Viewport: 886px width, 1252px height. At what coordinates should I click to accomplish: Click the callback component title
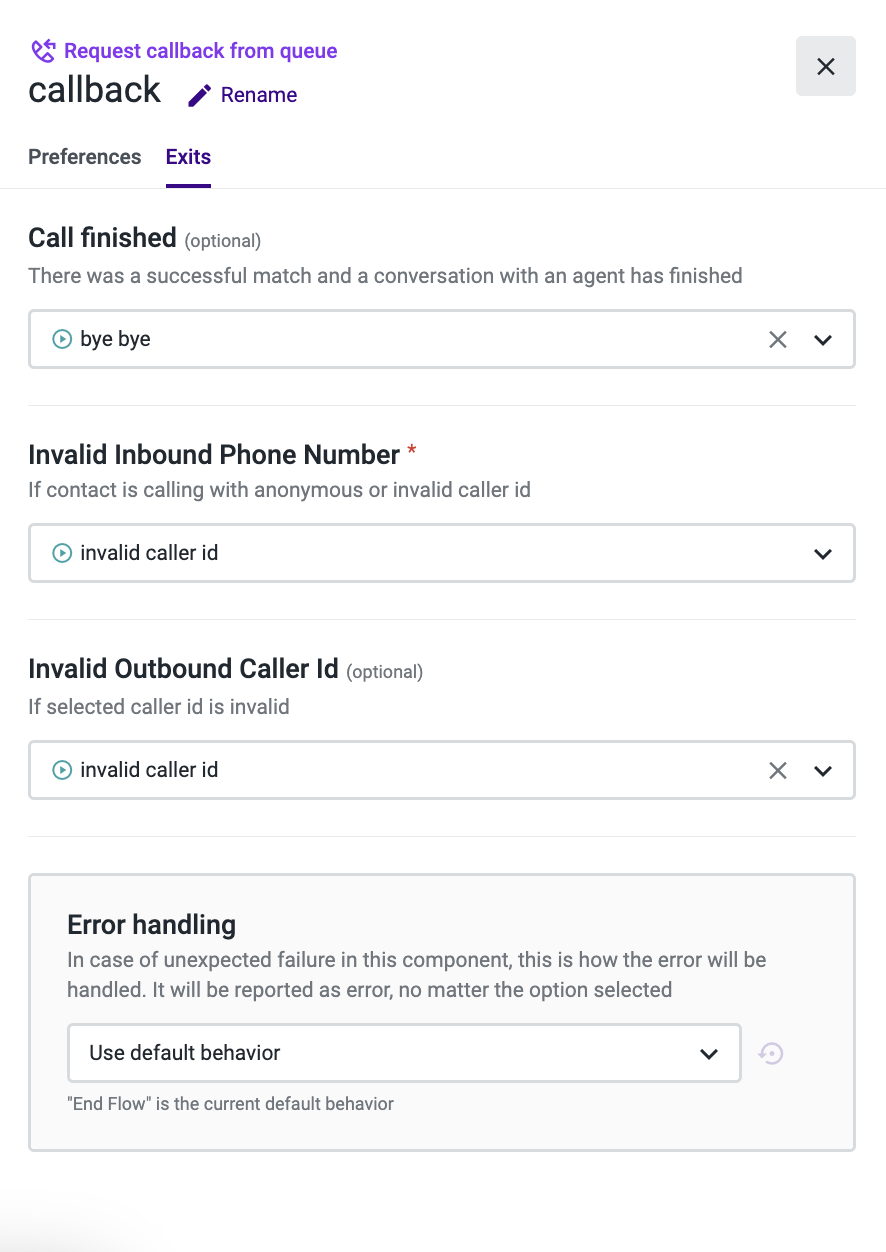94,90
